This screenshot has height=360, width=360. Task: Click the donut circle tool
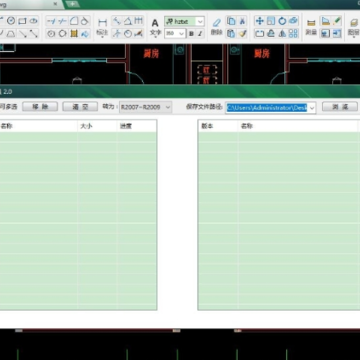click(51, 34)
